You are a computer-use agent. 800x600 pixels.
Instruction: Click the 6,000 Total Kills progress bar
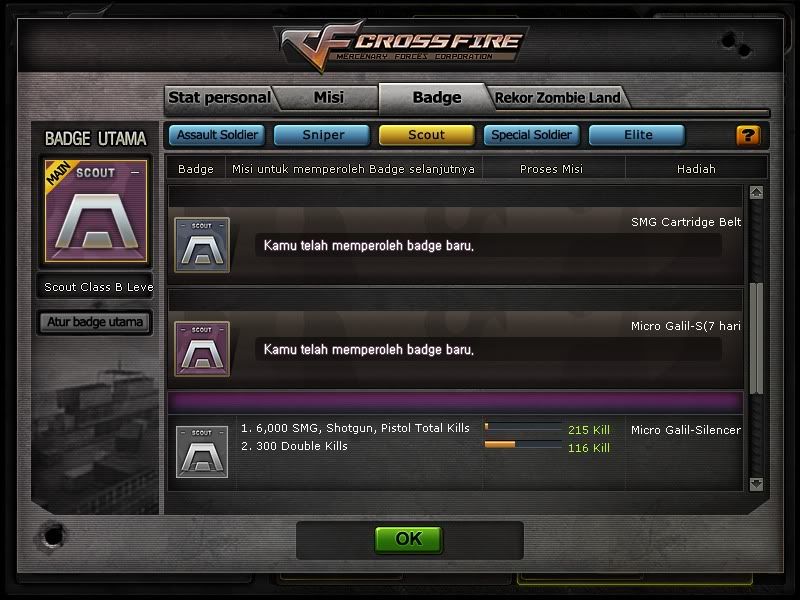(x=523, y=427)
